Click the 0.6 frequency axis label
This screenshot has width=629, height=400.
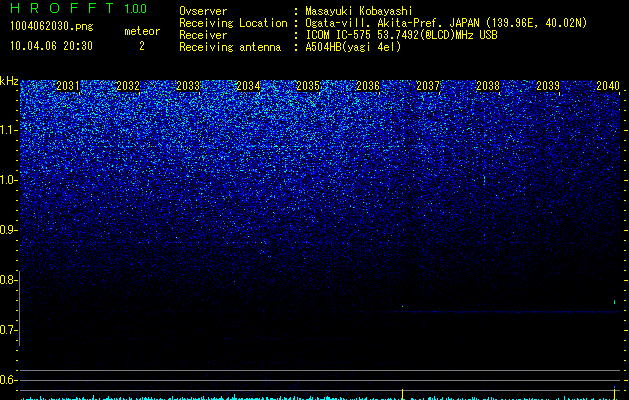[x=7, y=380]
